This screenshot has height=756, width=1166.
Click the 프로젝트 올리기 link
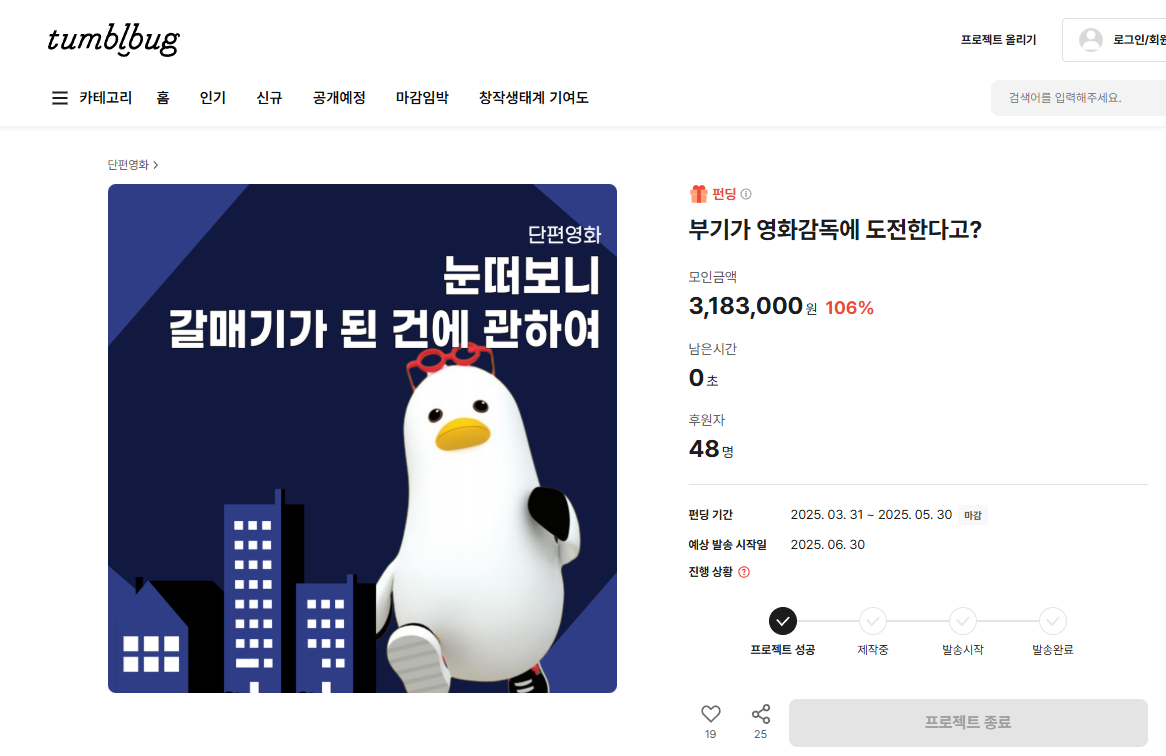pyautogui.click(x=998, y=40)
